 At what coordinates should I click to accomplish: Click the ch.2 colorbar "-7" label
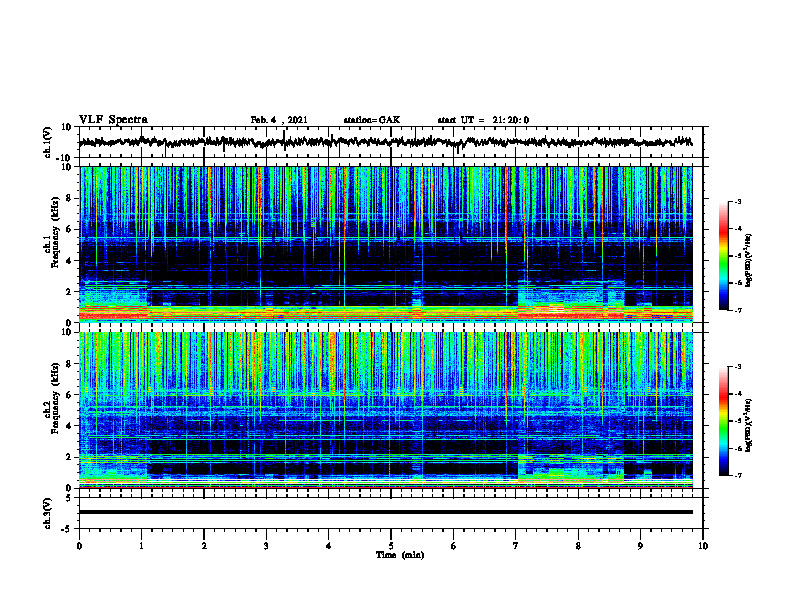tap(737, 476)
